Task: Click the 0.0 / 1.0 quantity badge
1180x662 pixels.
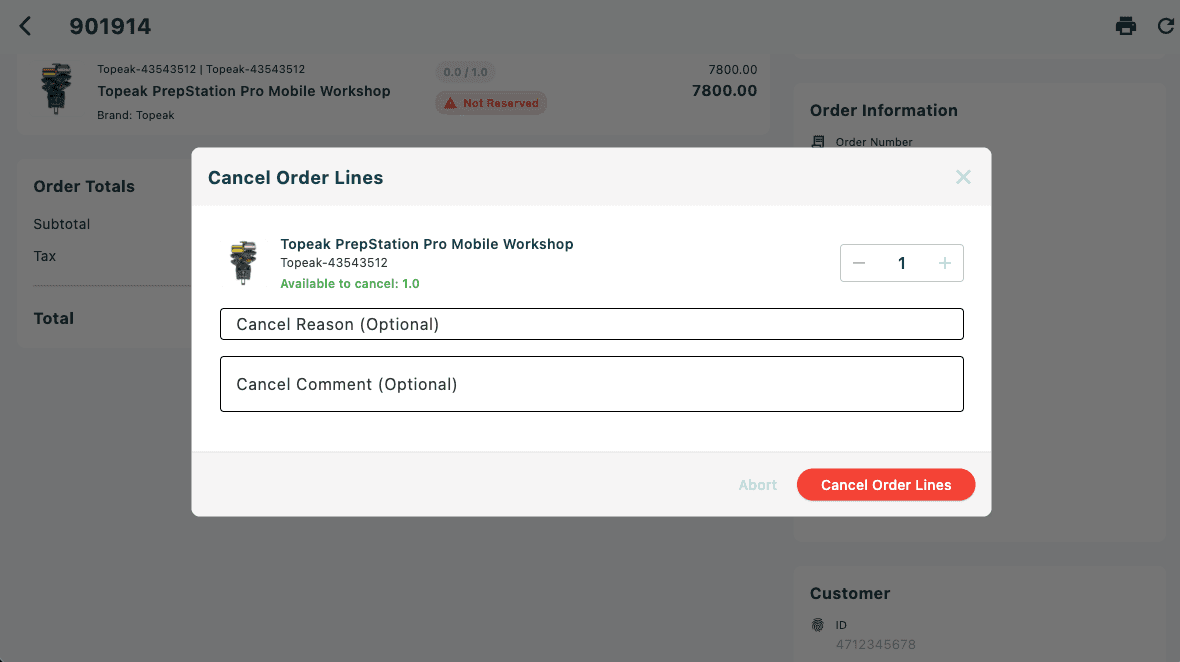Action: point(465,72)
